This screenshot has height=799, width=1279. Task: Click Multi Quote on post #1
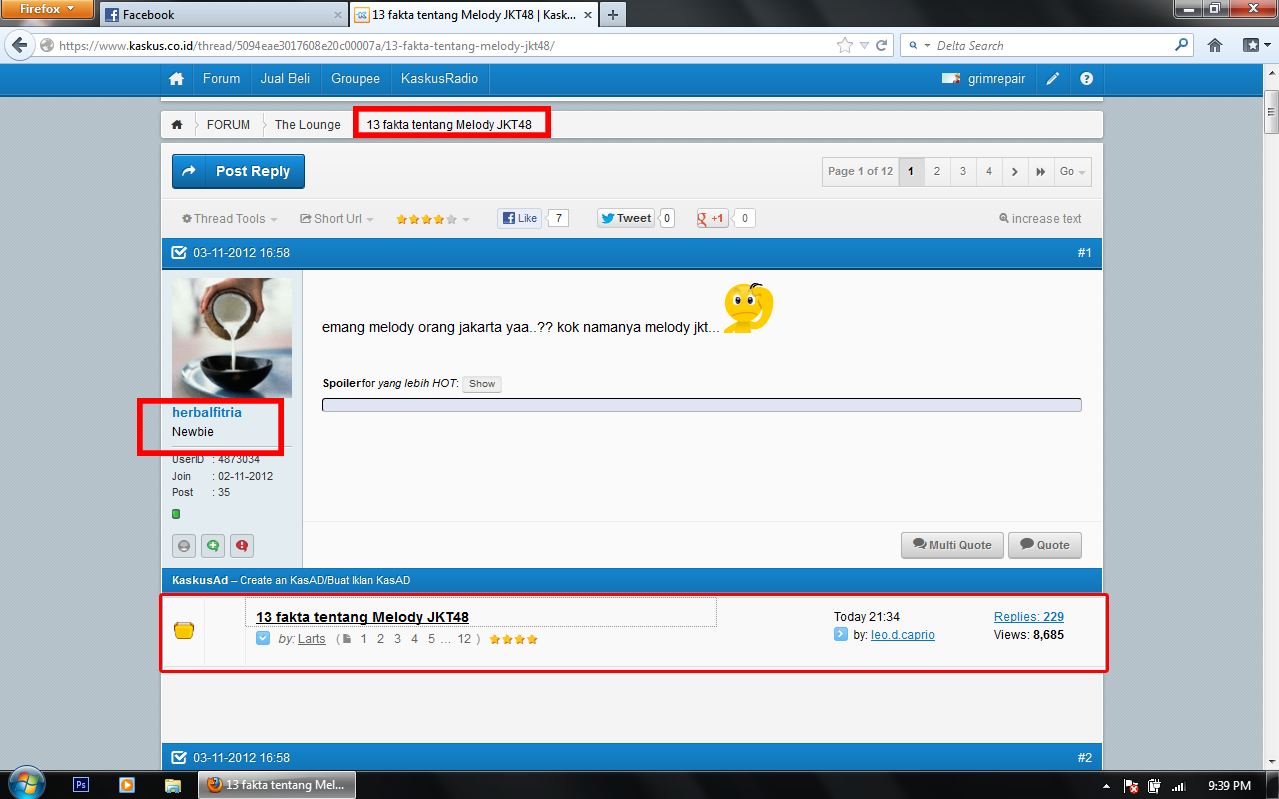click(x=951, y=545)
